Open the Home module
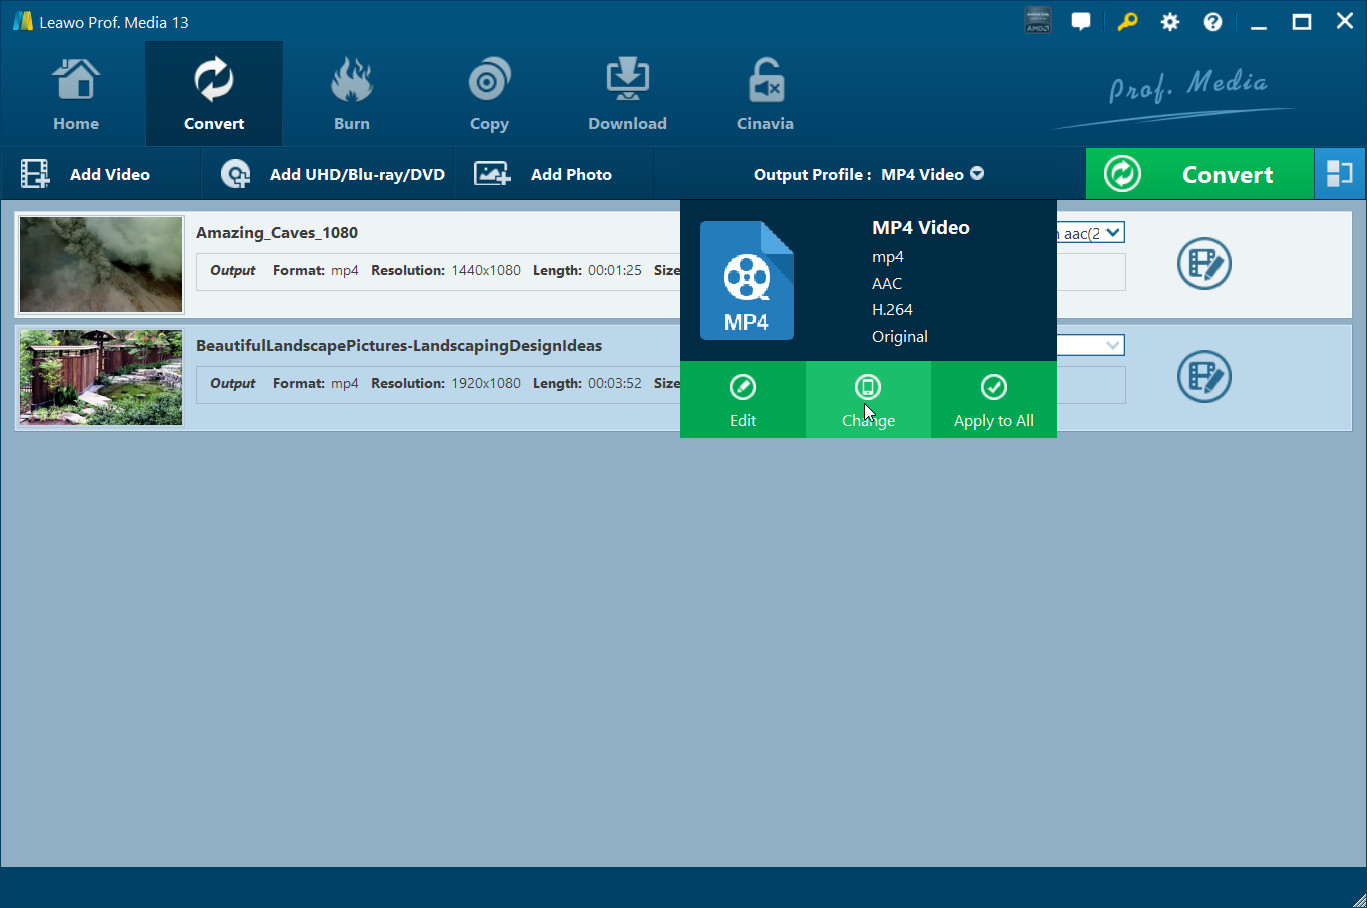The height and width of the screenshot is (908, 1367). (x=76, y=95)
